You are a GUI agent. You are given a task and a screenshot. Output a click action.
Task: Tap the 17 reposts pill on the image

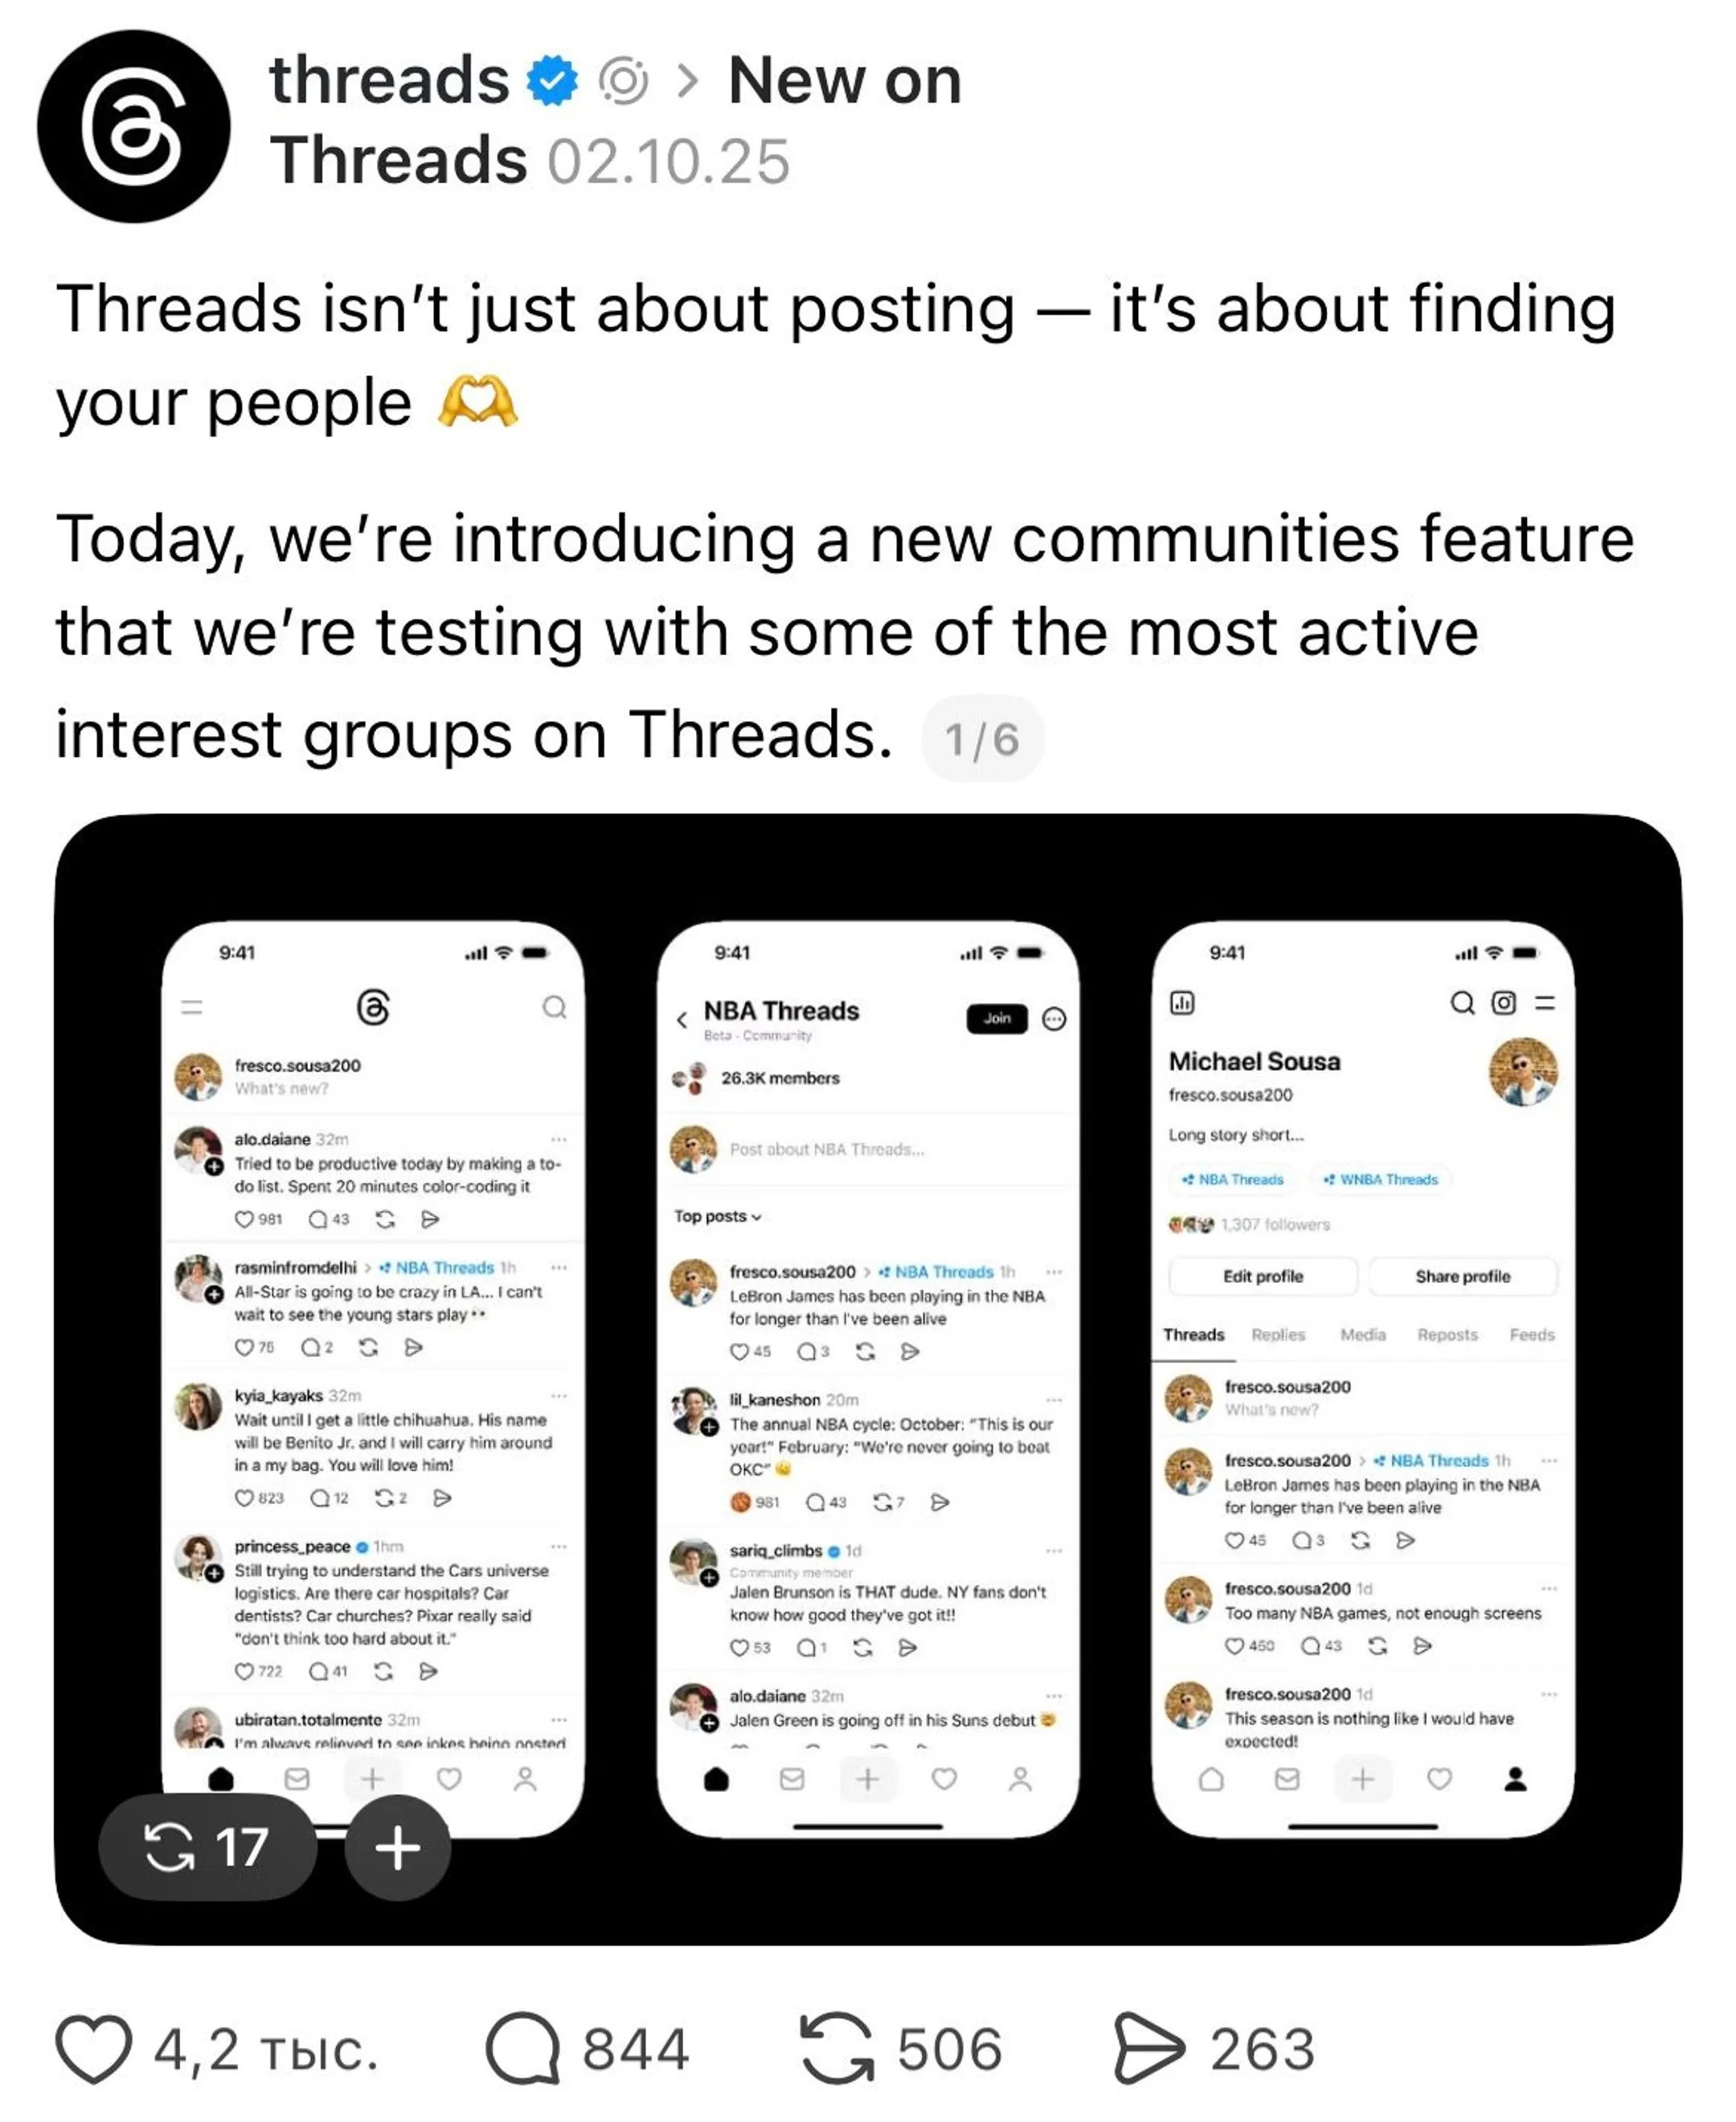pyautogui.click(x=208, y=1847)
